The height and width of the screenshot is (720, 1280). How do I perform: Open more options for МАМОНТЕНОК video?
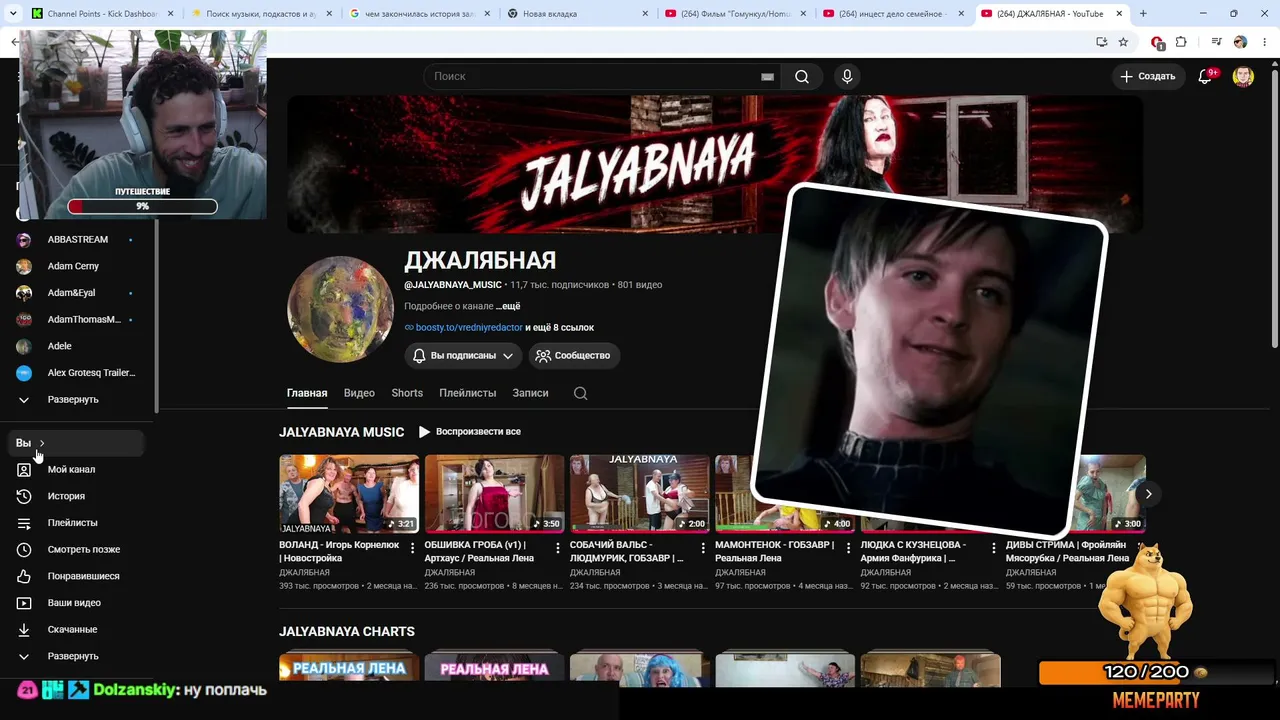(848, 548)
